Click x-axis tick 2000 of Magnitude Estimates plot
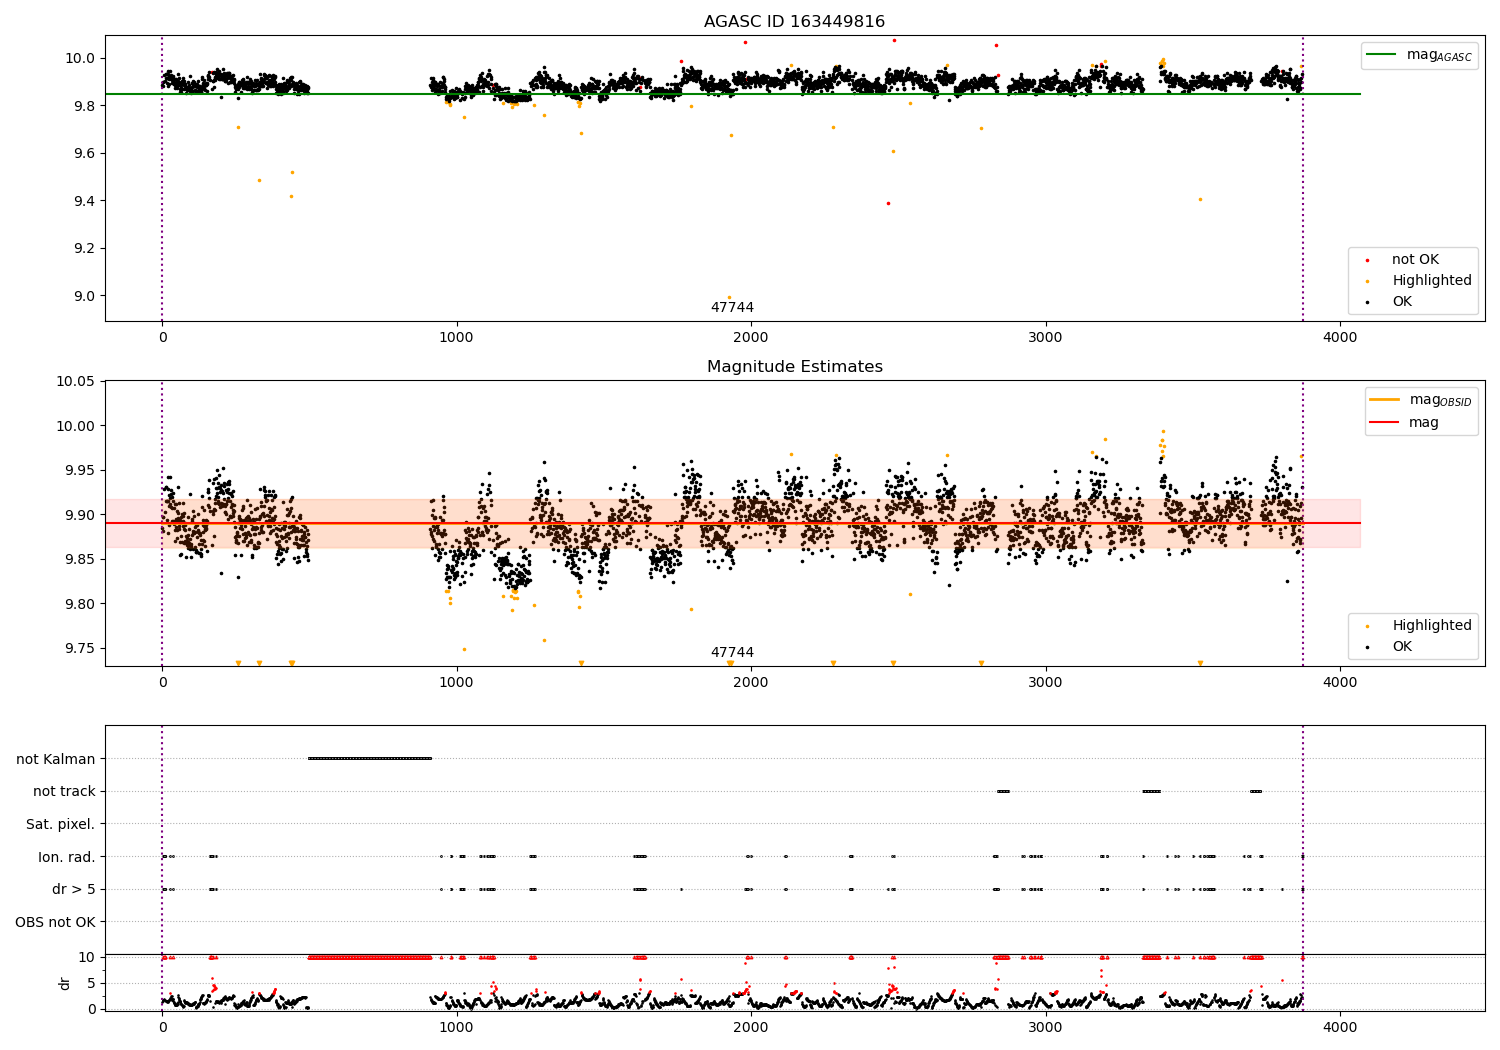The image size is (1500, 1050). 751,682
